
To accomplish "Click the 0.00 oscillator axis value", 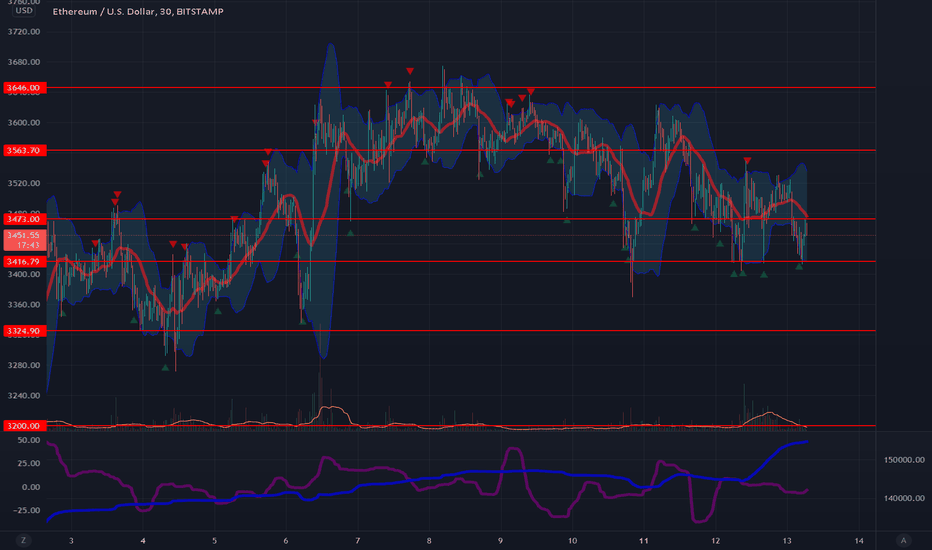I will [31, 487].
